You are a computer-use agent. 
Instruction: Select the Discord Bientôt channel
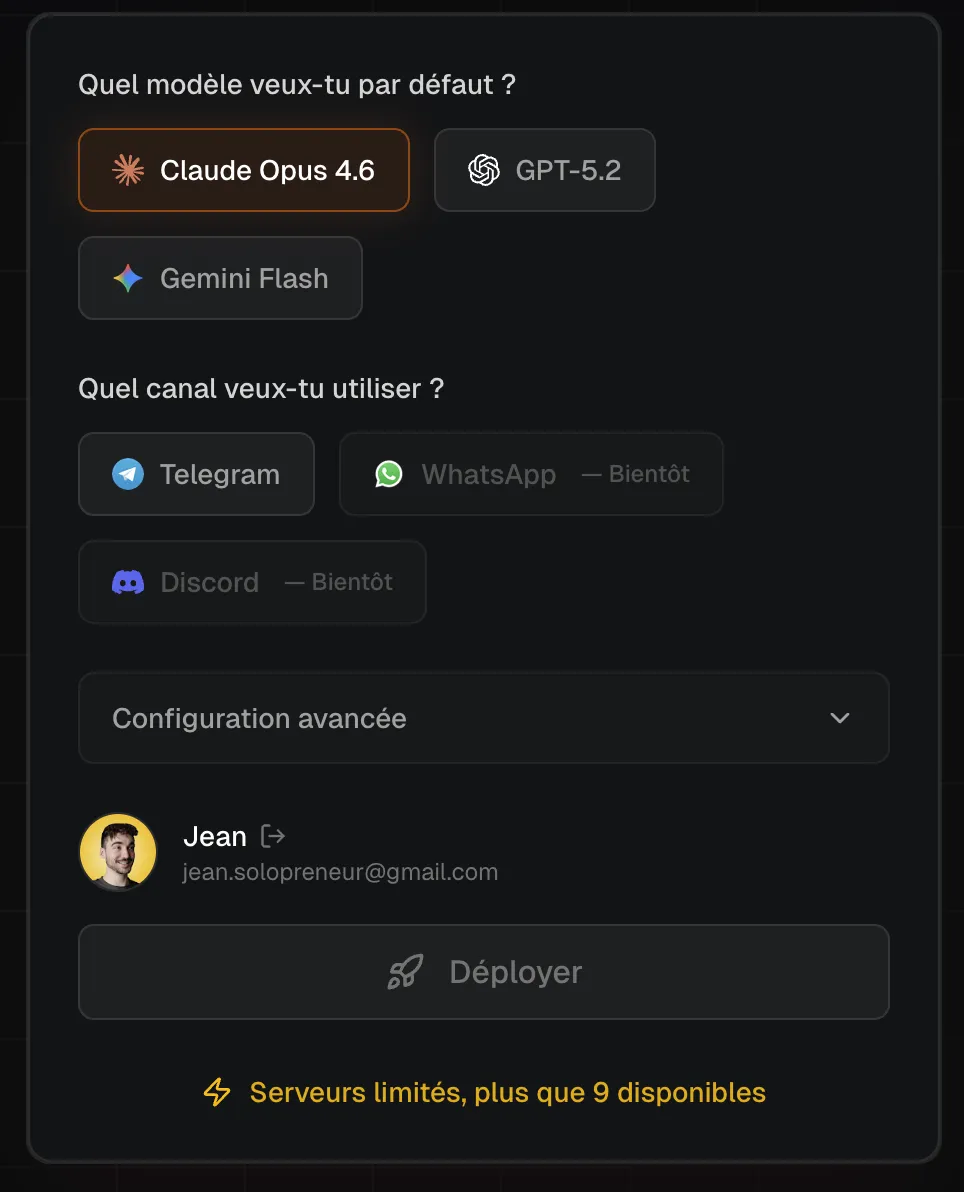pyautogui.click(x=252, y=582)
